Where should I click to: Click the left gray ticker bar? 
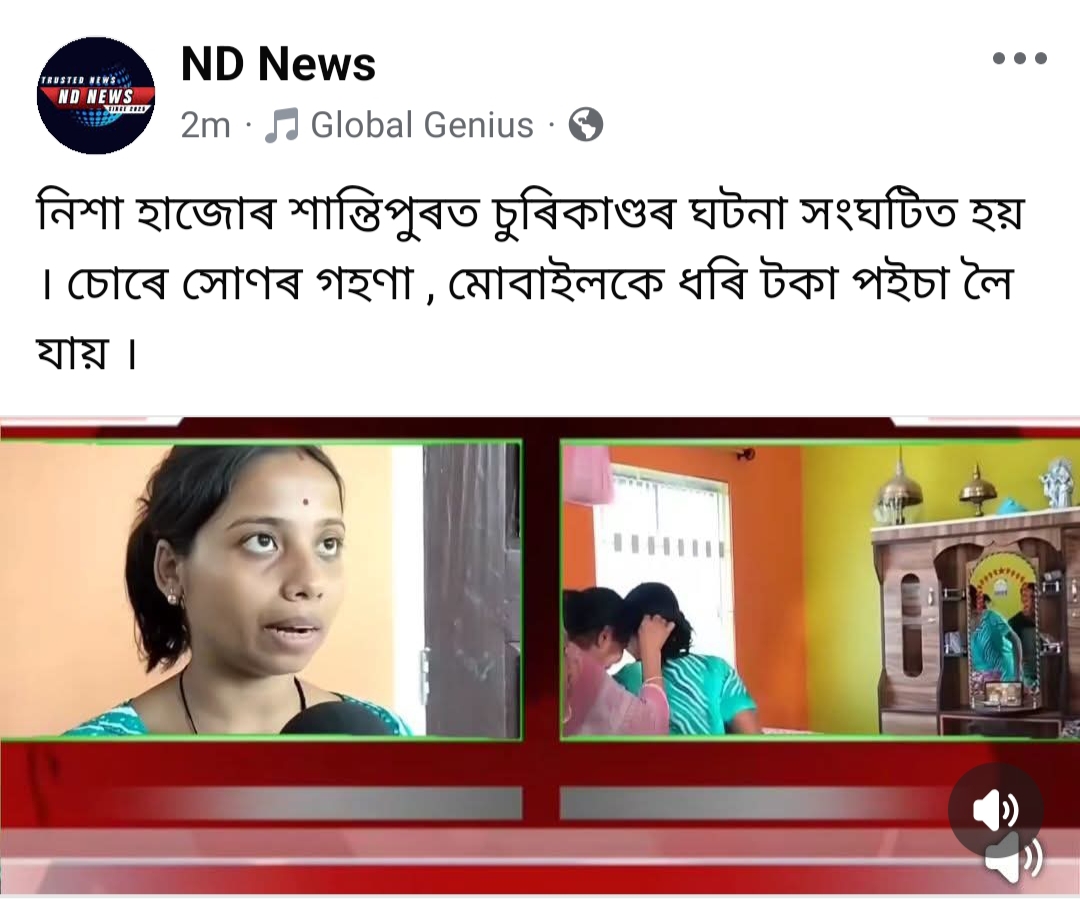261,803
